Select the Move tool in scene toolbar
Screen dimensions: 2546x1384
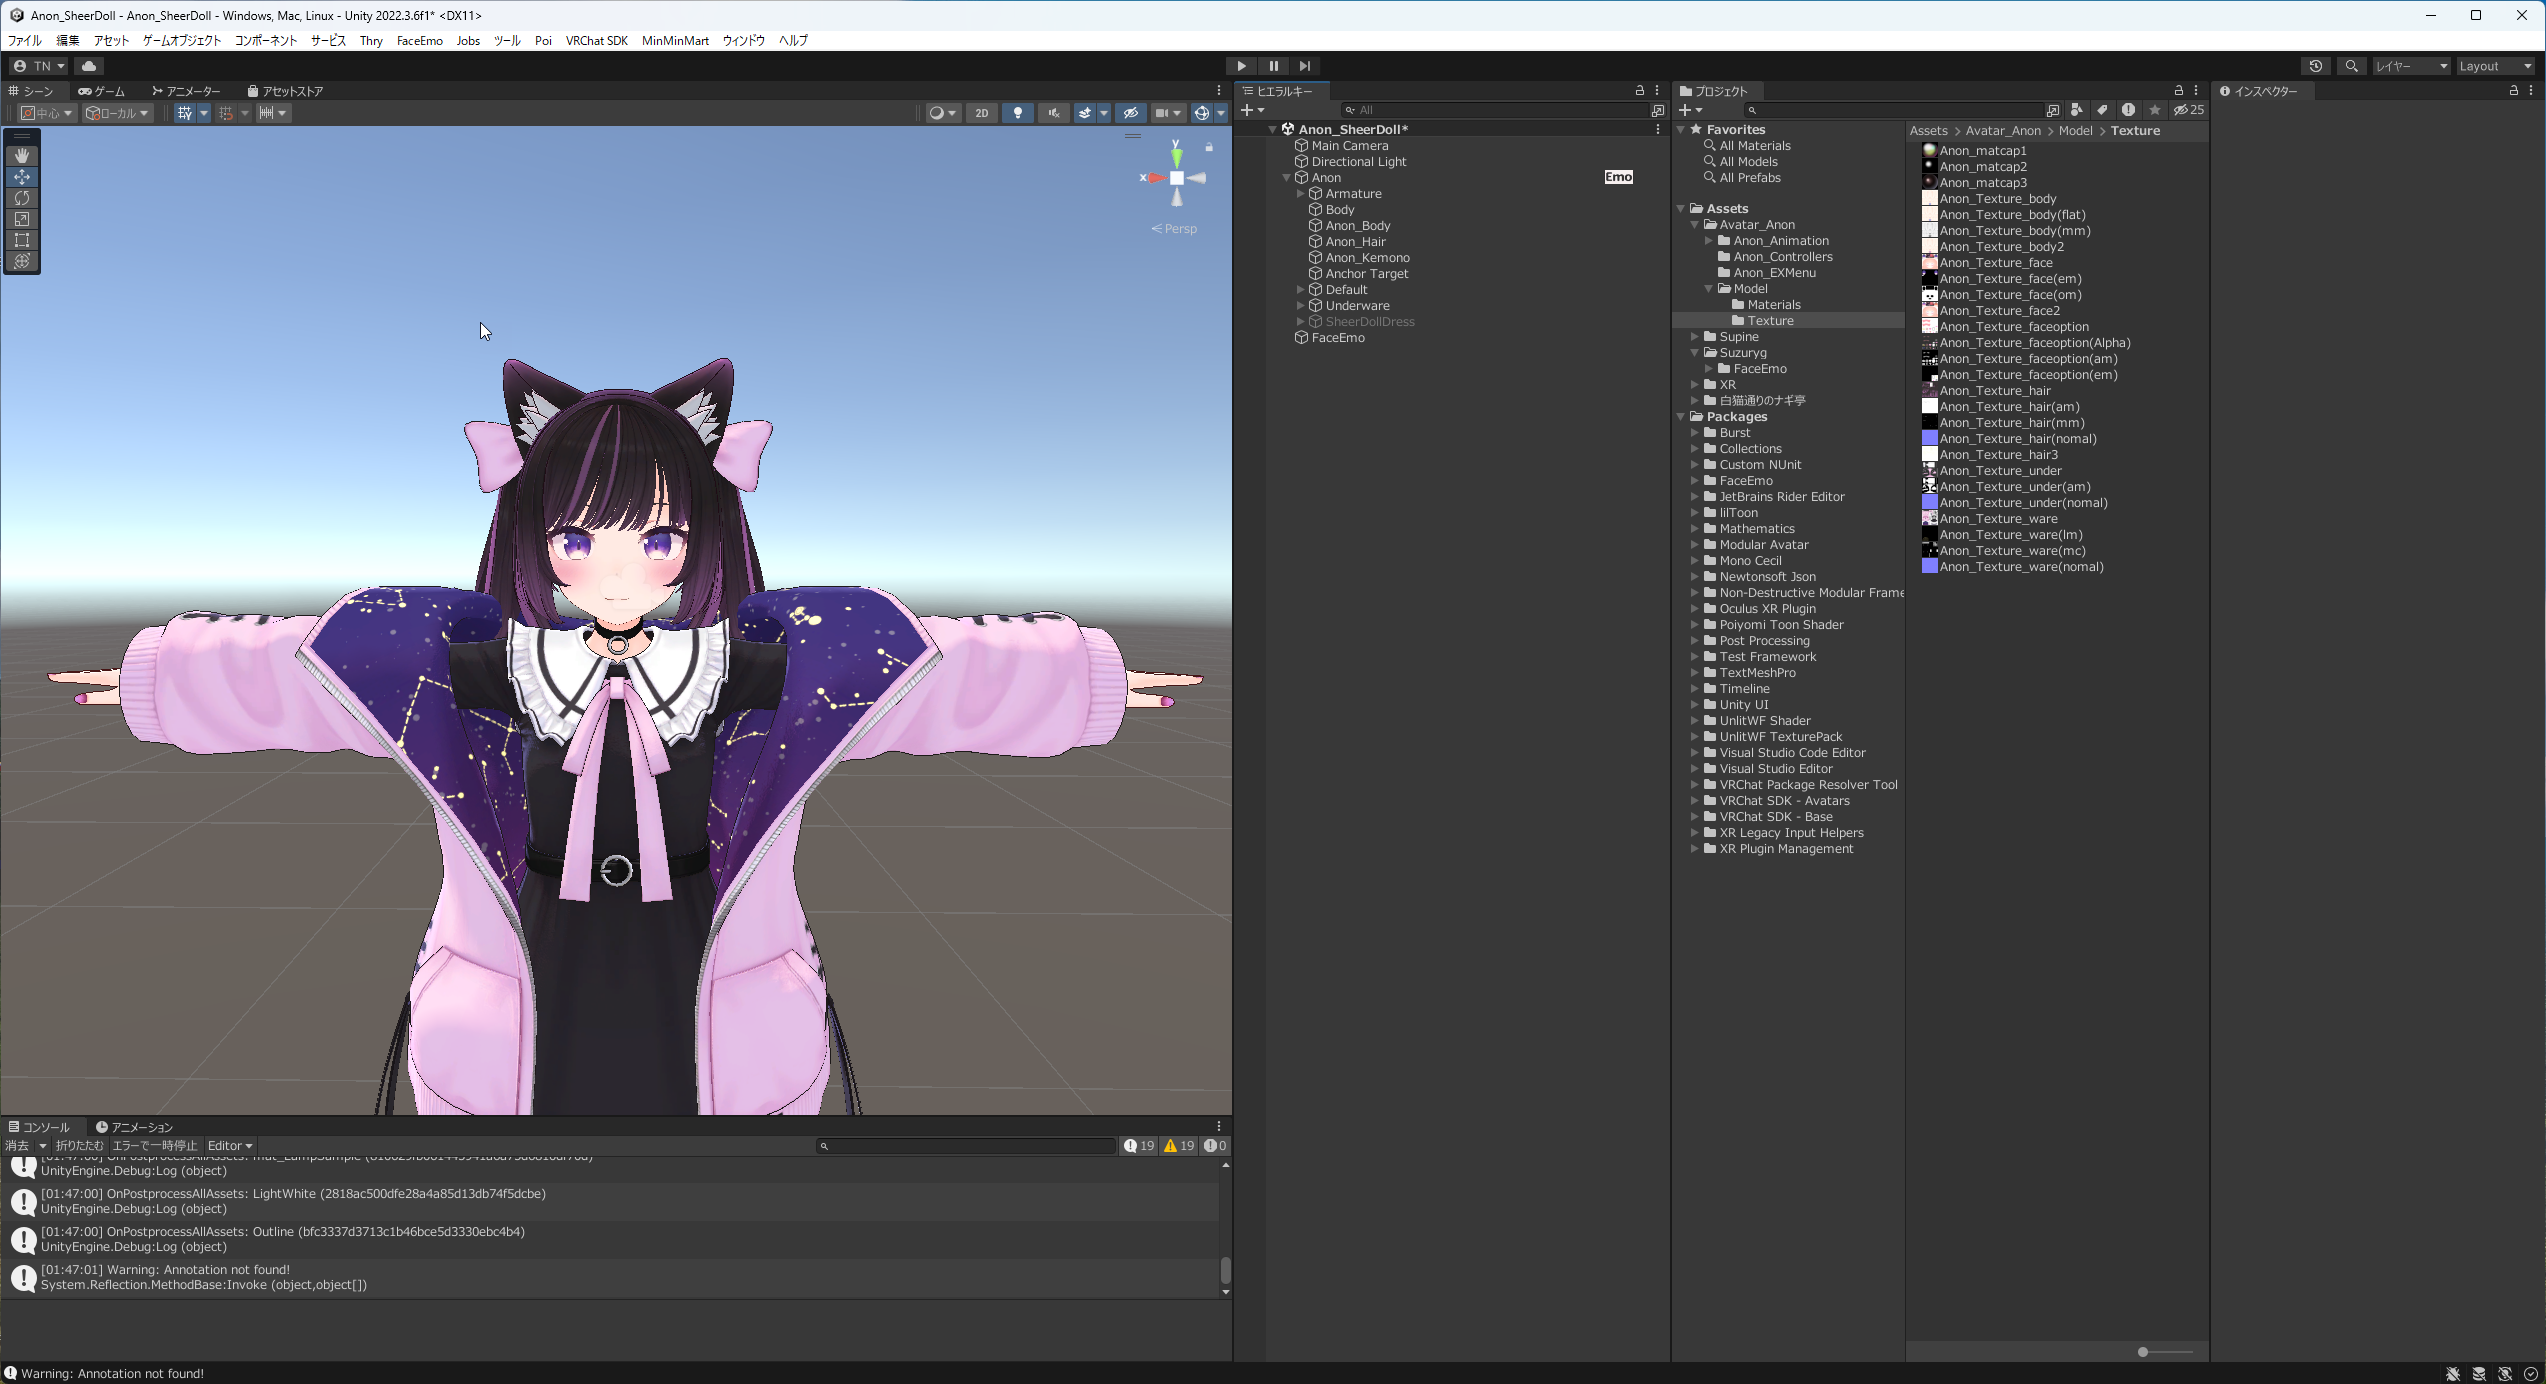pos(22,177)
